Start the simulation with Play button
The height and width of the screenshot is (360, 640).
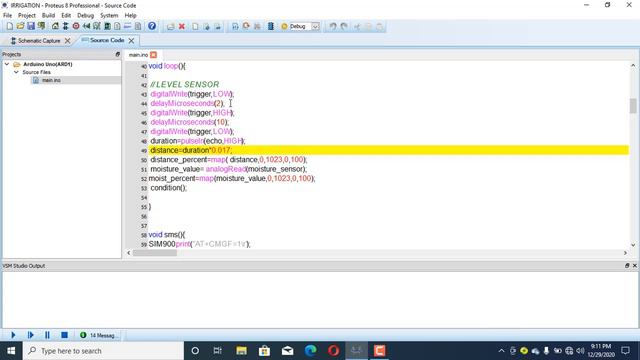(x=13, y=335)
